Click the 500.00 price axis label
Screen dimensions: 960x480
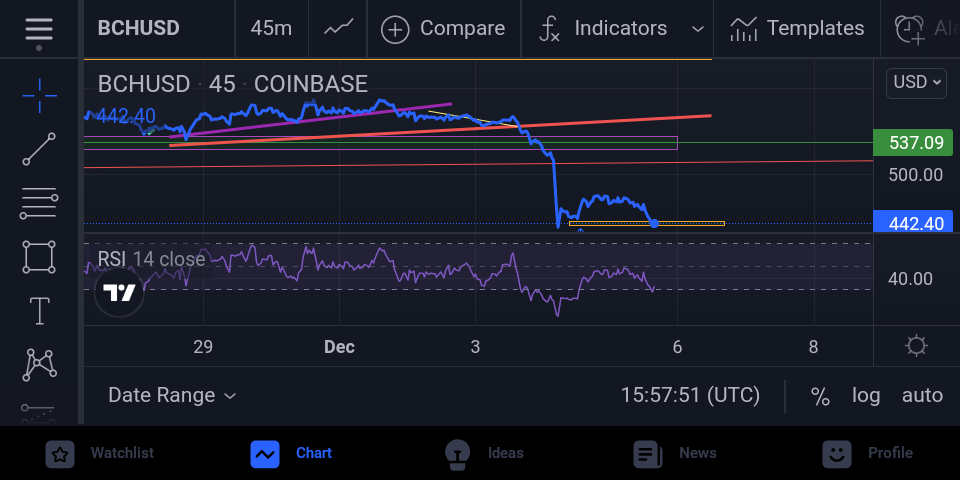(x=915, y=175)
